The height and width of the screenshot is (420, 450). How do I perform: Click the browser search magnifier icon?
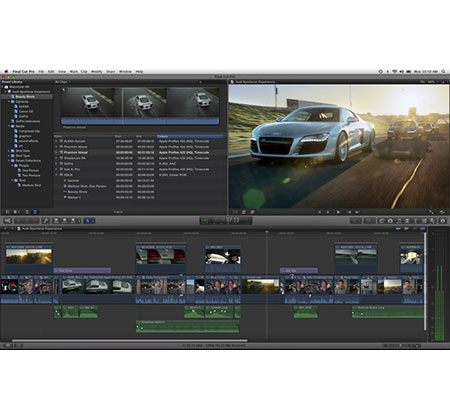tap(200, 82)
